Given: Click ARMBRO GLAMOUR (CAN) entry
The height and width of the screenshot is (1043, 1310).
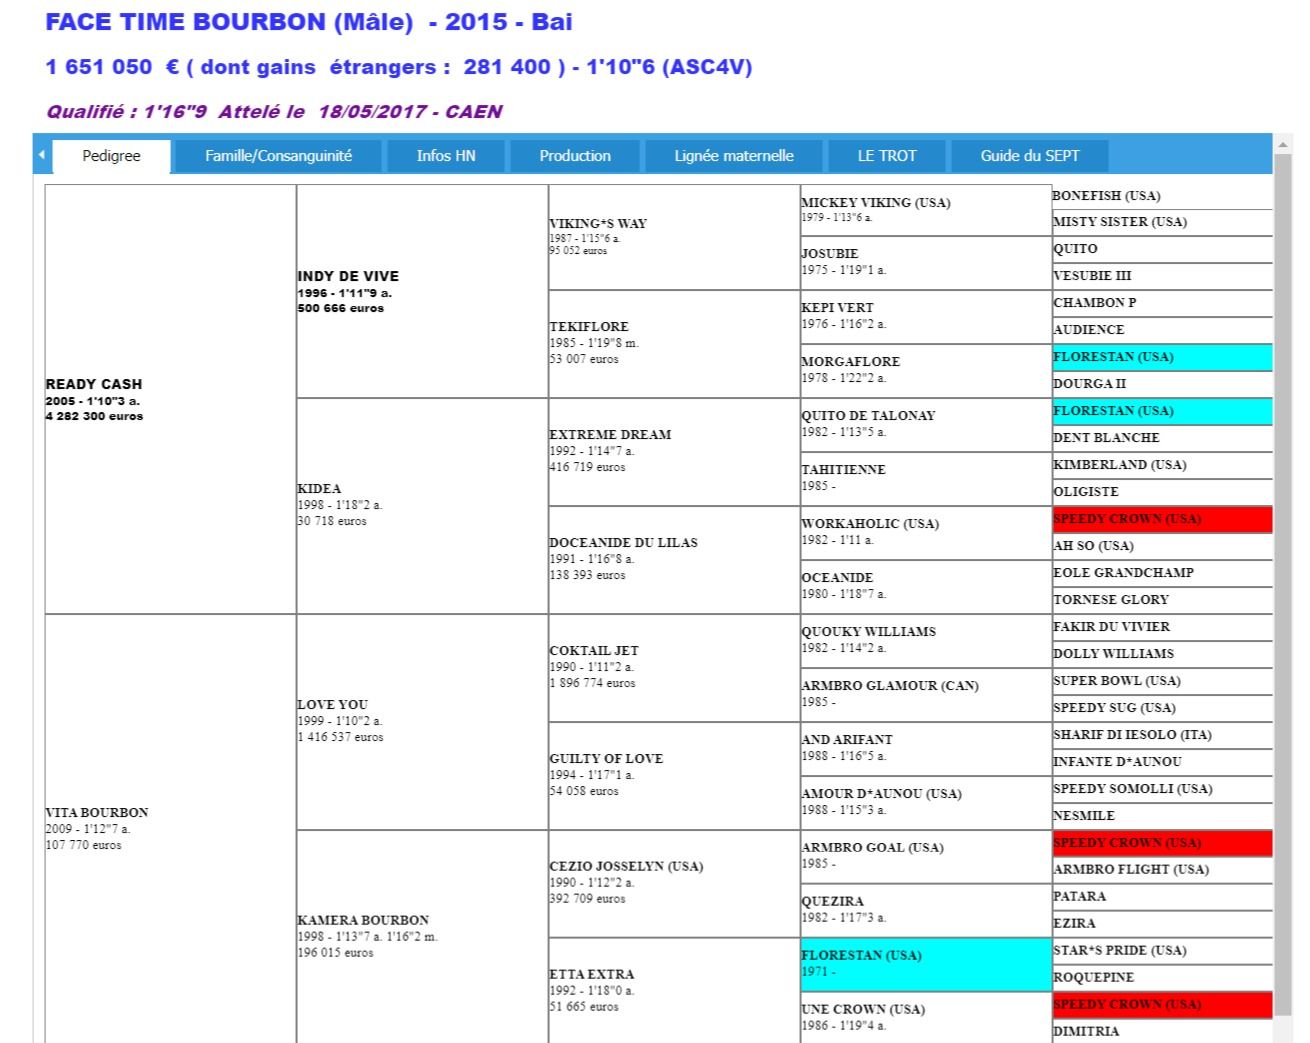Looking at the screenshot, I should [890, 685].
